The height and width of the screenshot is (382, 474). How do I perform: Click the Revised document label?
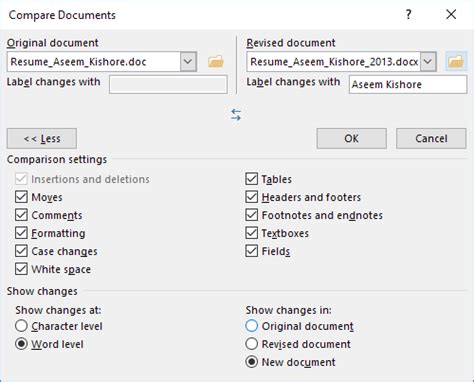(x=291, y=43)
